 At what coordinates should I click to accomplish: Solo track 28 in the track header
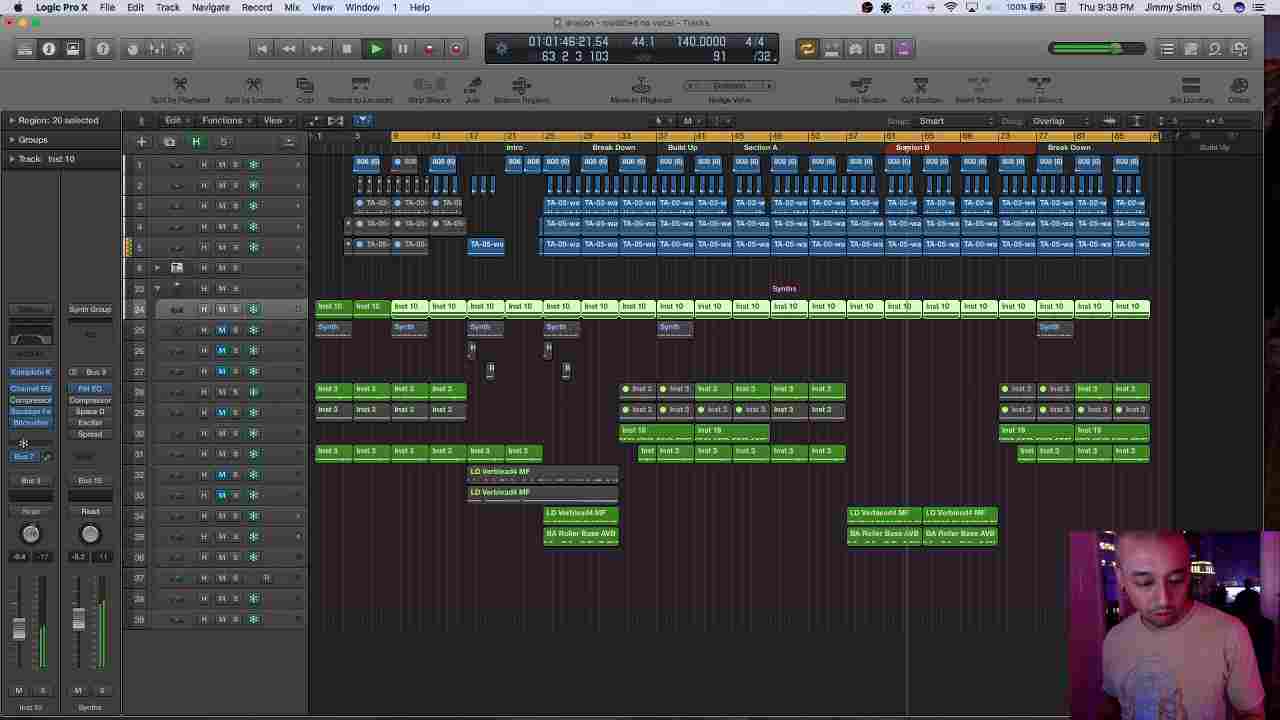[x=236, y=392]
